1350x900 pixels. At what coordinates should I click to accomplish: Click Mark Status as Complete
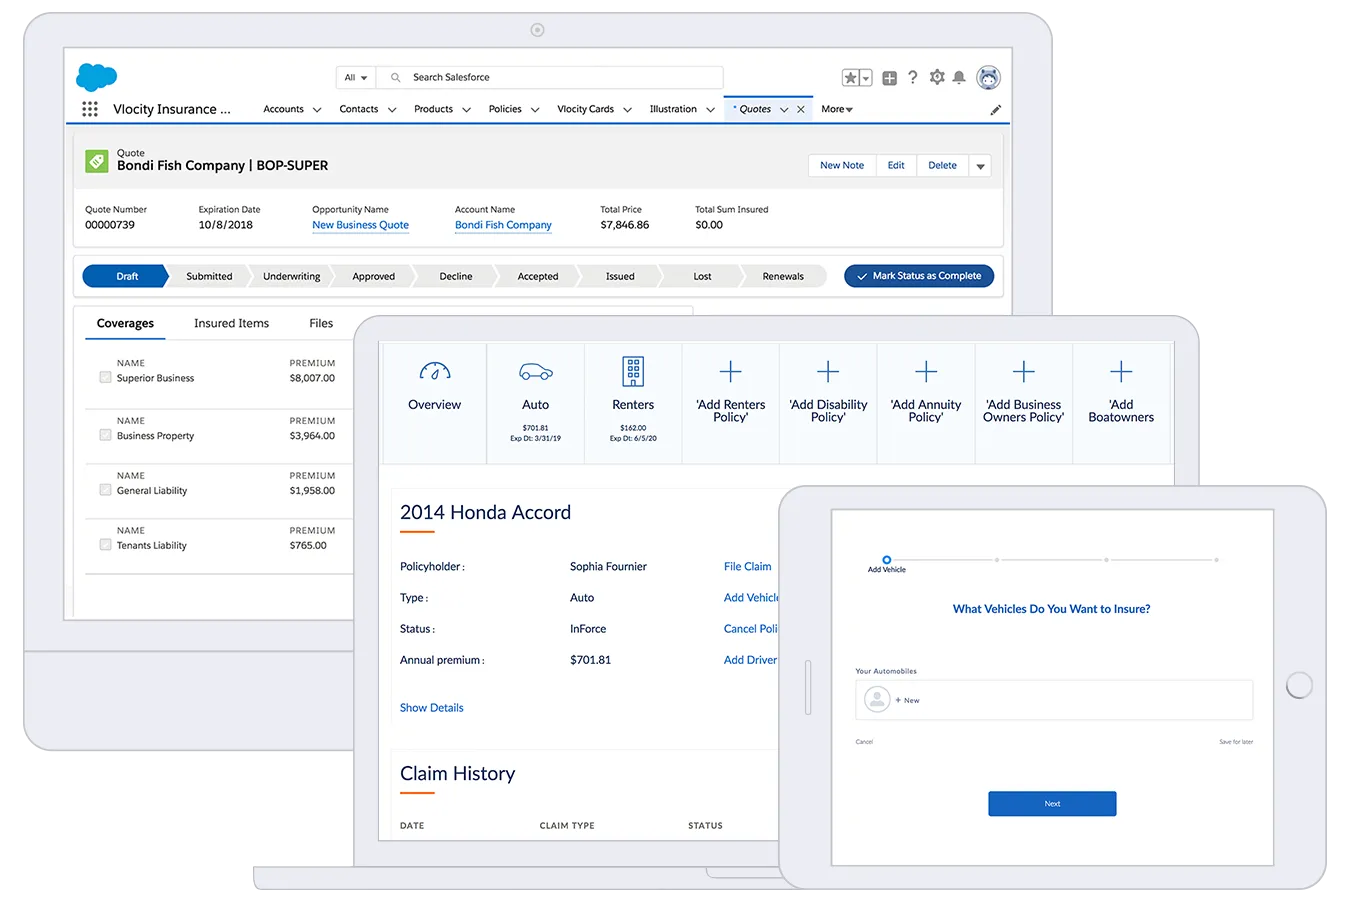point(919,276)
